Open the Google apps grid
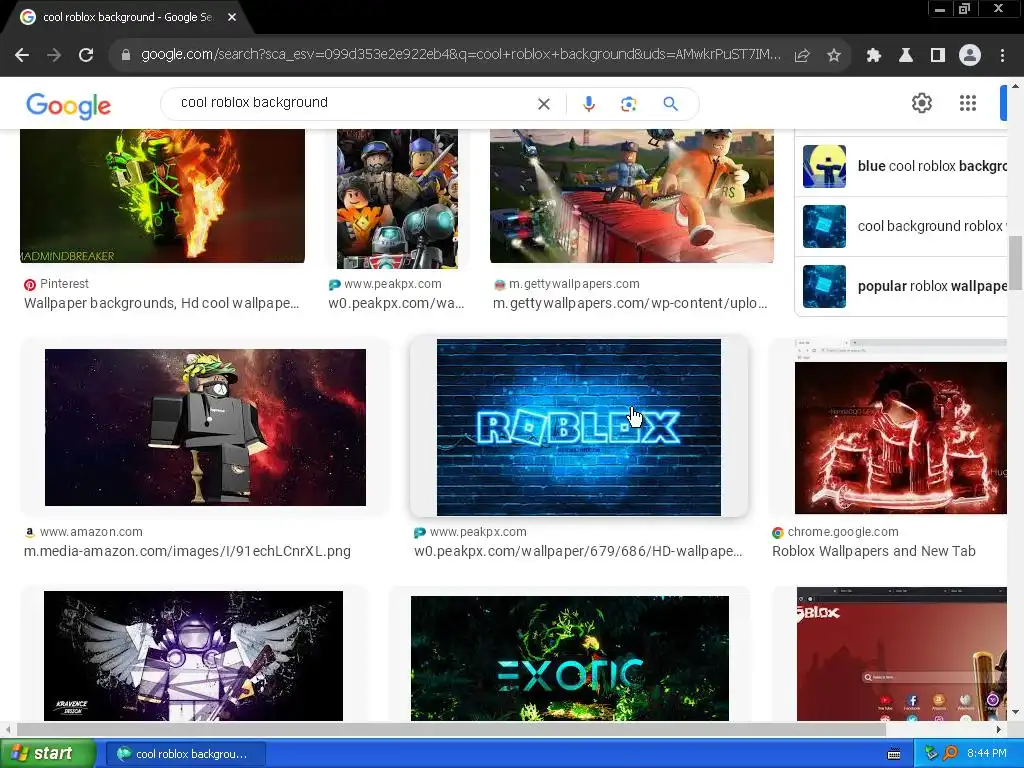Image resolution: width=1024 pixels, height=768 pixels. 968,103
